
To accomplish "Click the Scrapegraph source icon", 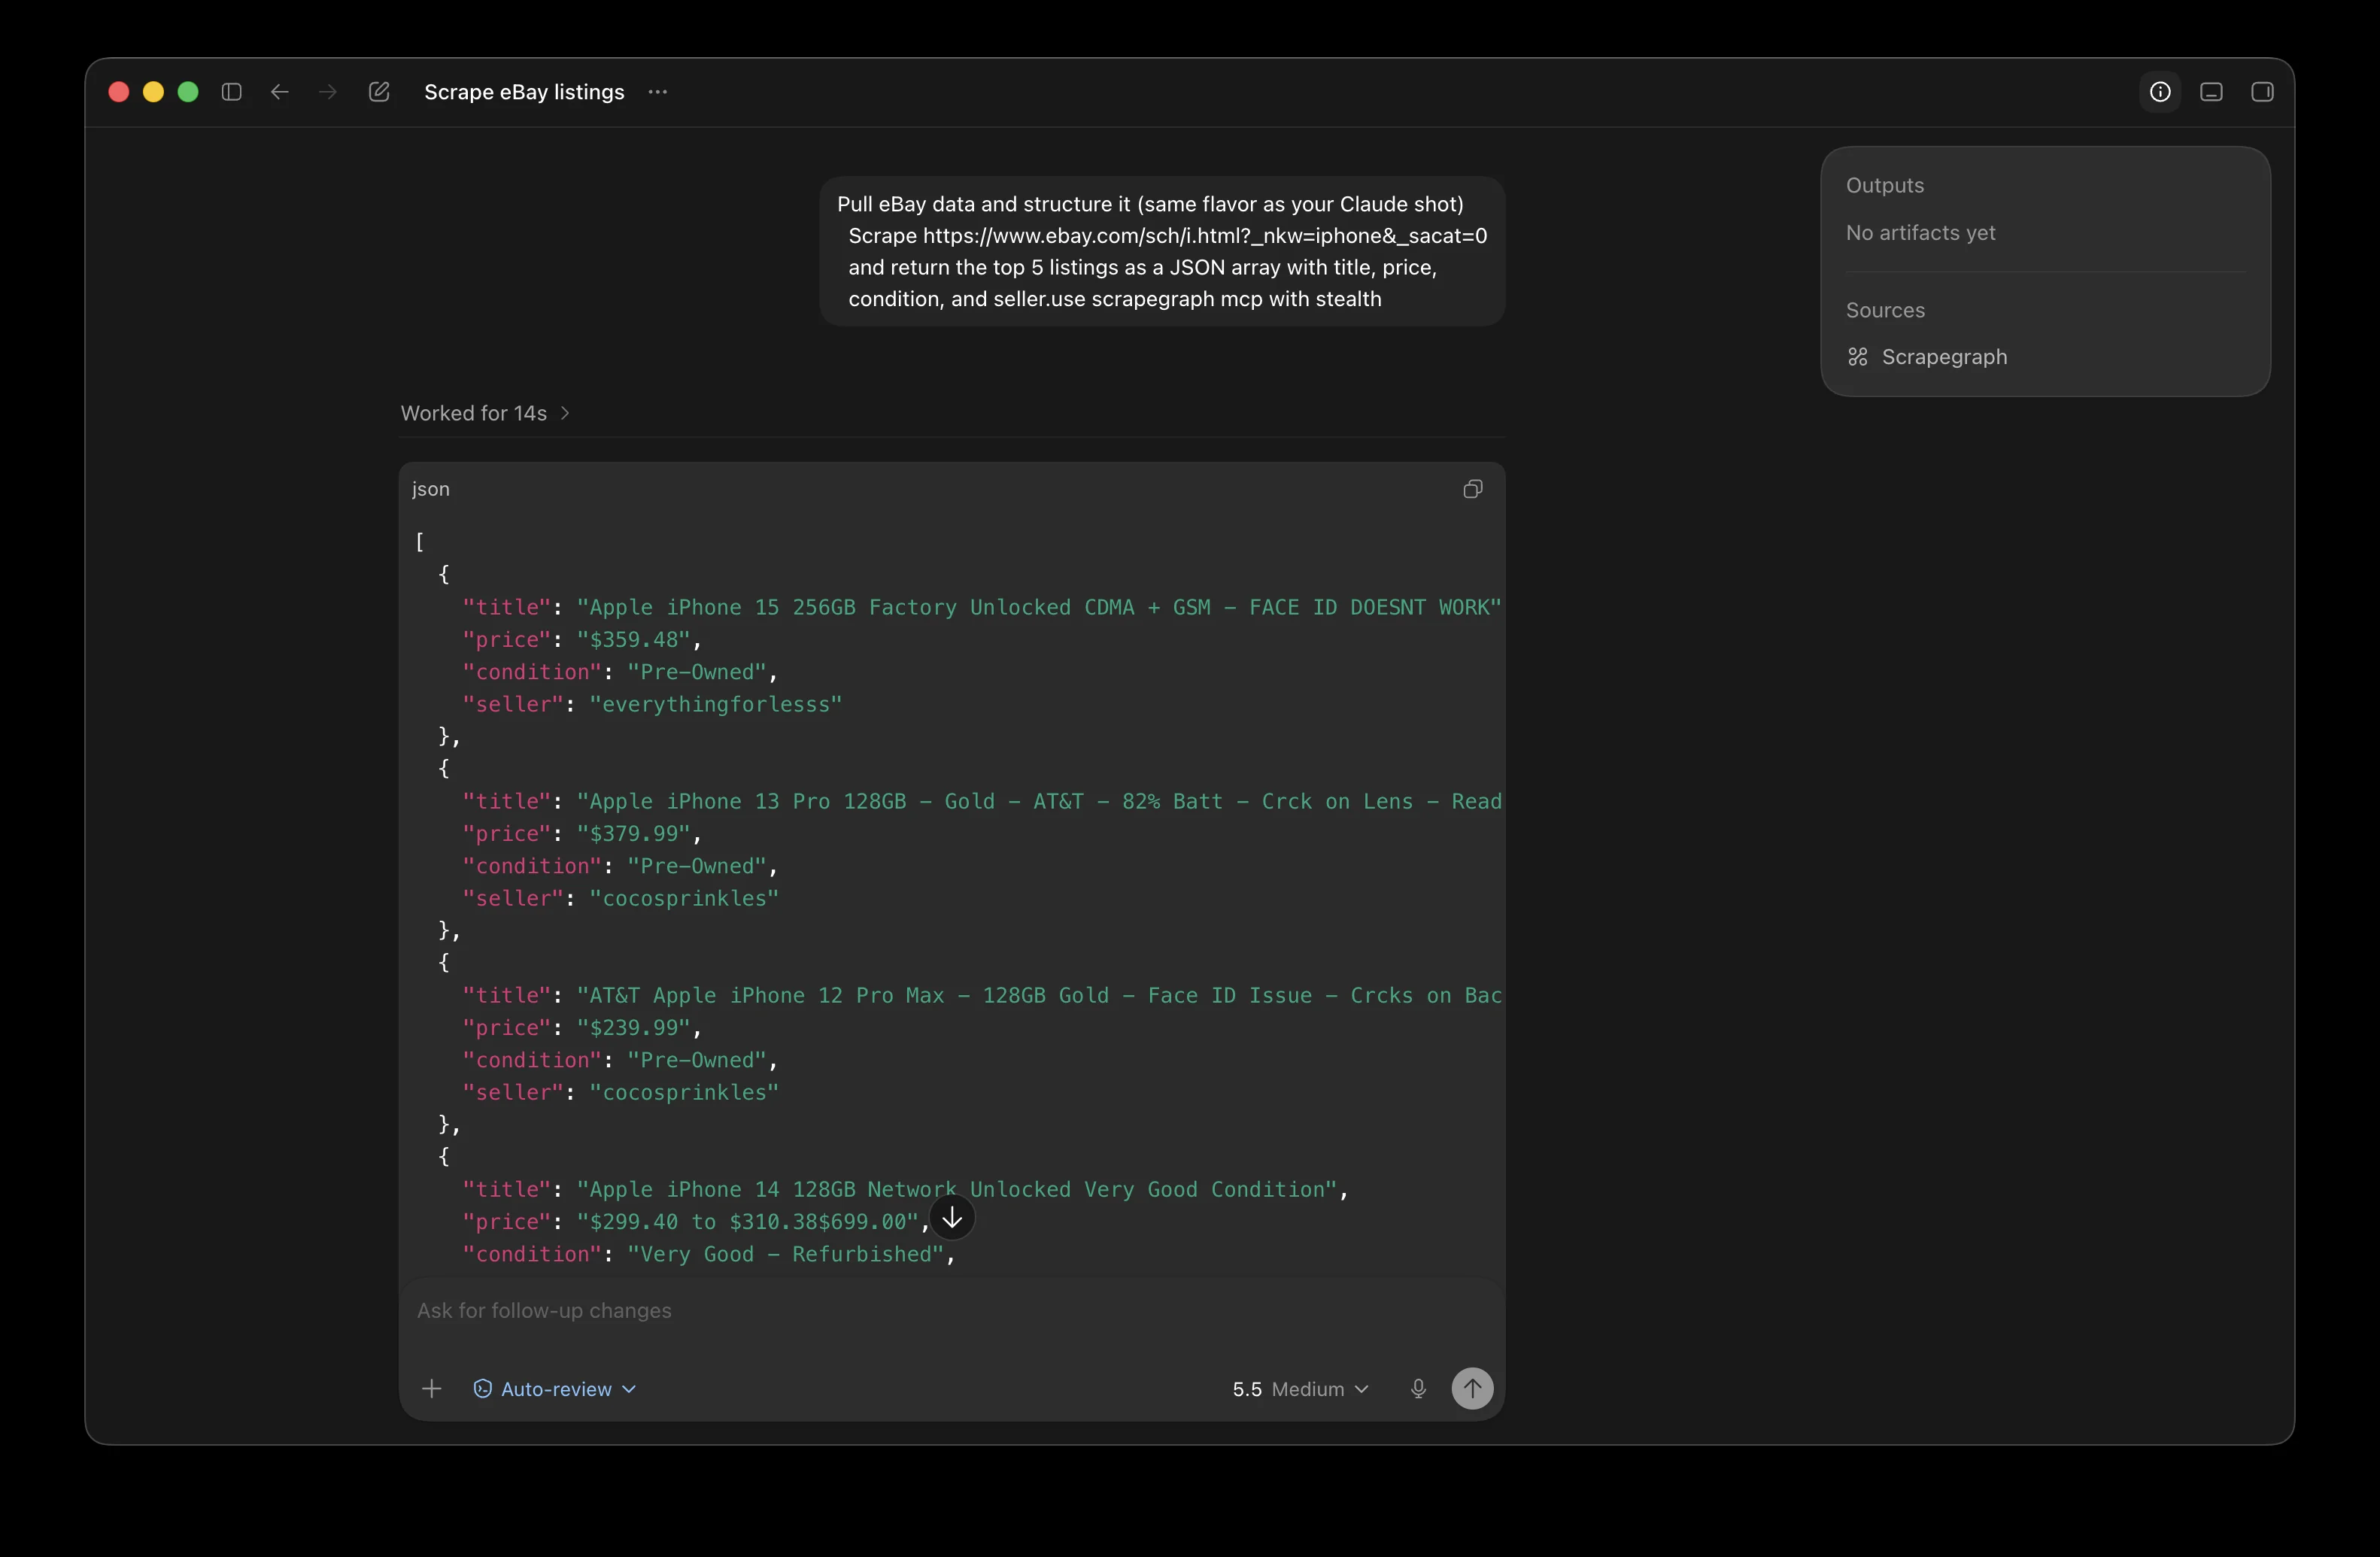I will [1857, 357].
